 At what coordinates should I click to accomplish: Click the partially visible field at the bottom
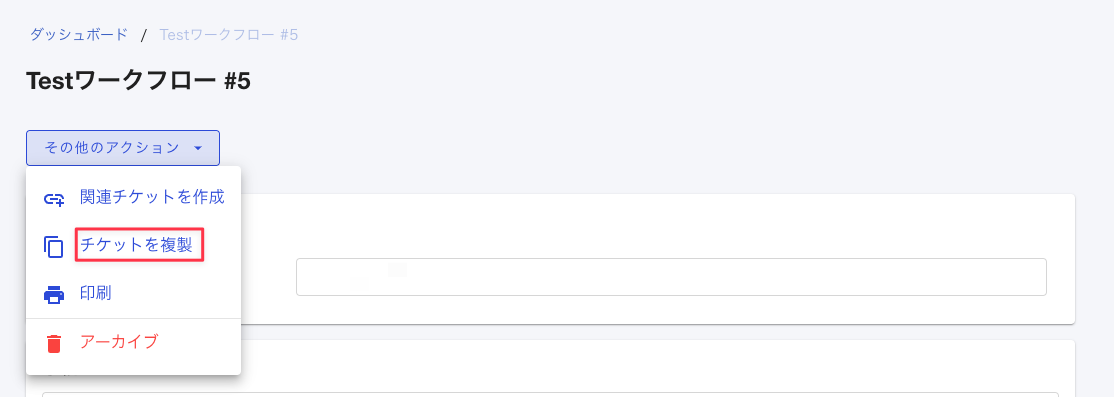550,394
